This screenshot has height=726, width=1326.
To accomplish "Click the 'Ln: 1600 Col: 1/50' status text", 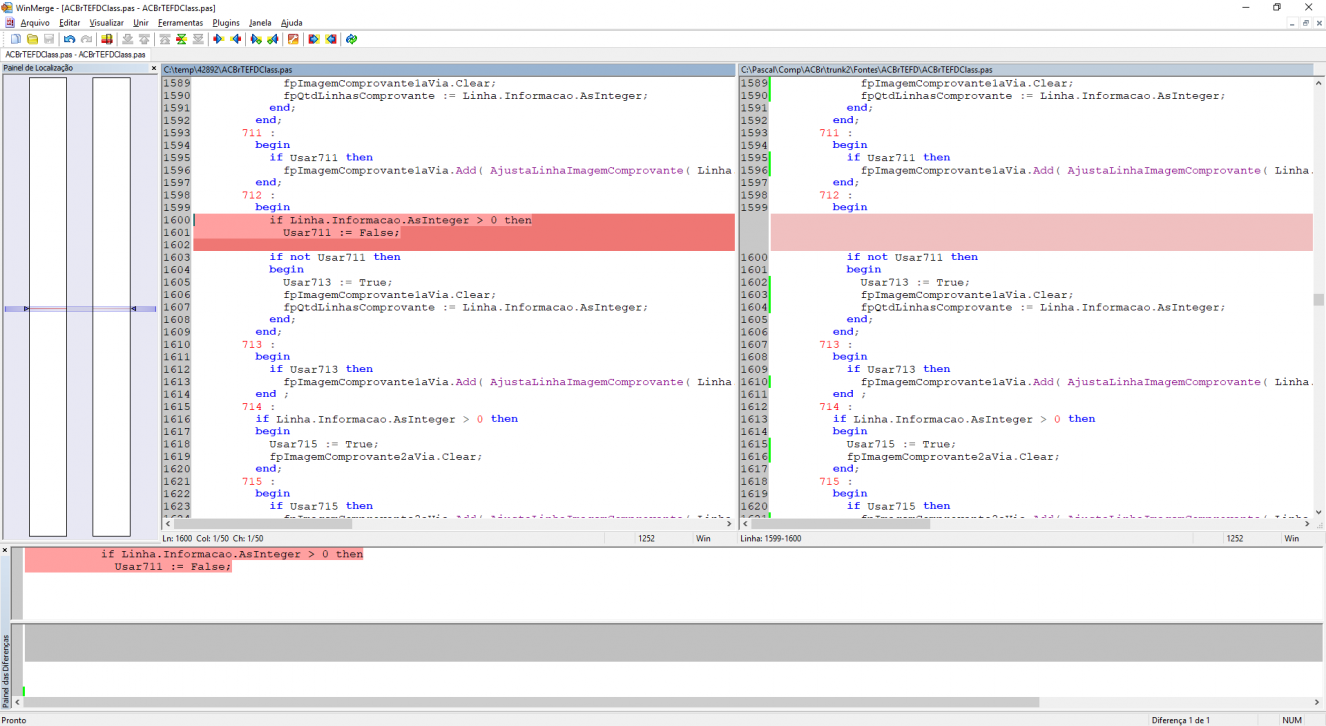I will pos(213,538).
